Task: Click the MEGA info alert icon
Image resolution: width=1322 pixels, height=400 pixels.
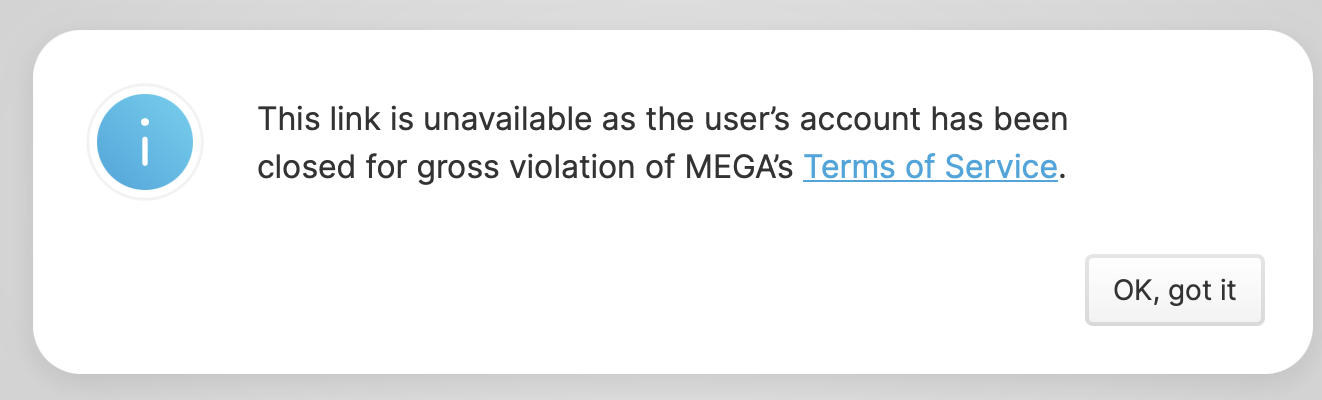Action: click(145, 142)
